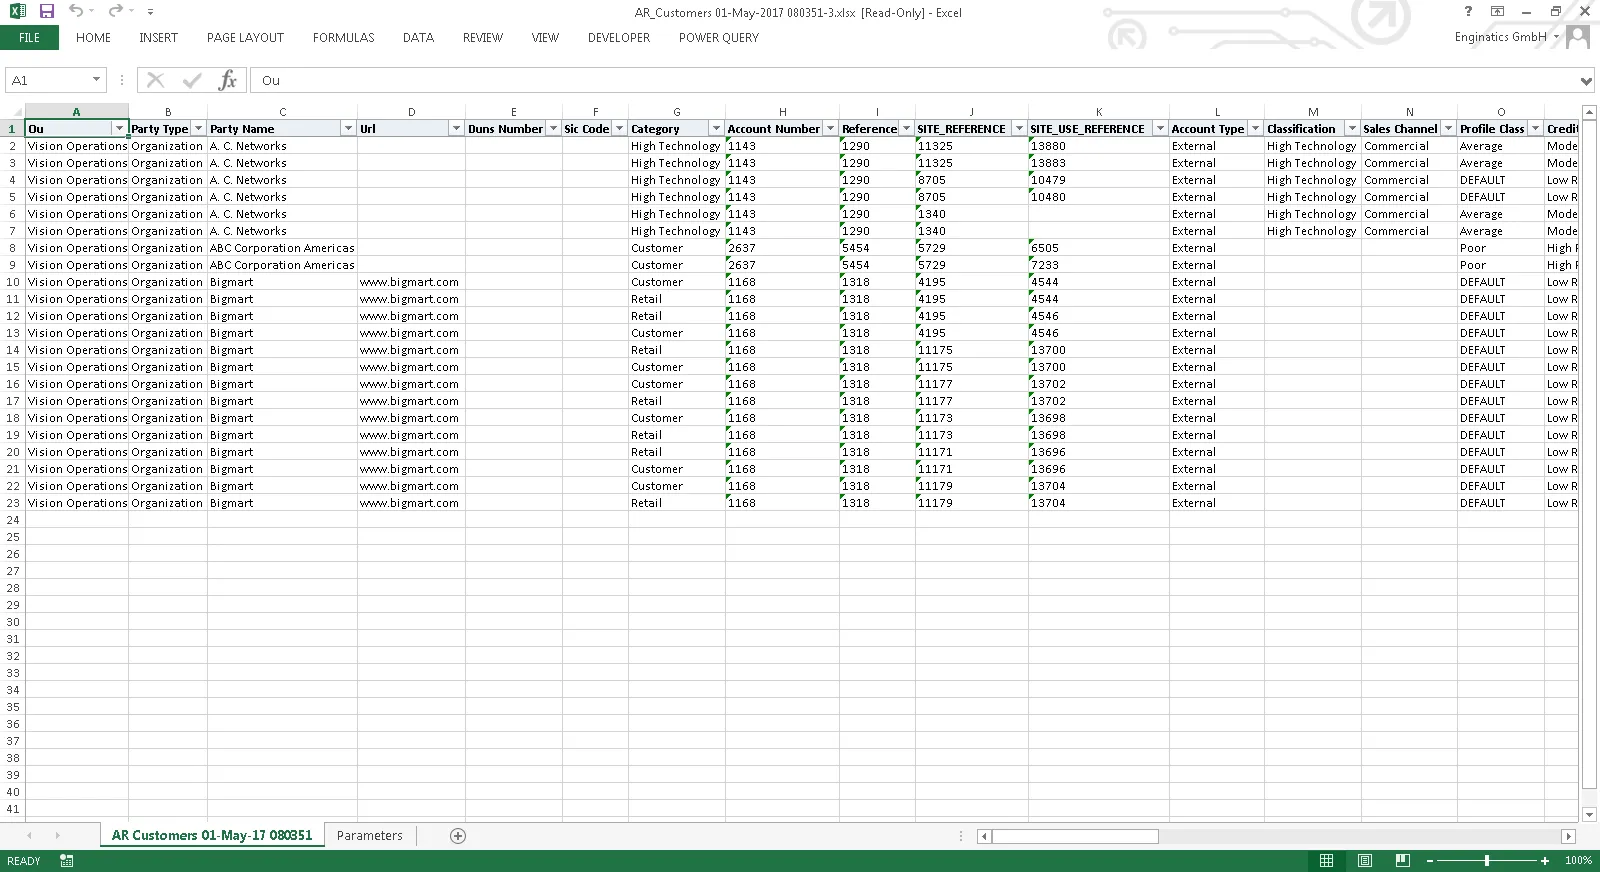Select column G header
Viewport: 1600px width, 872px height.
coord(677,112)
